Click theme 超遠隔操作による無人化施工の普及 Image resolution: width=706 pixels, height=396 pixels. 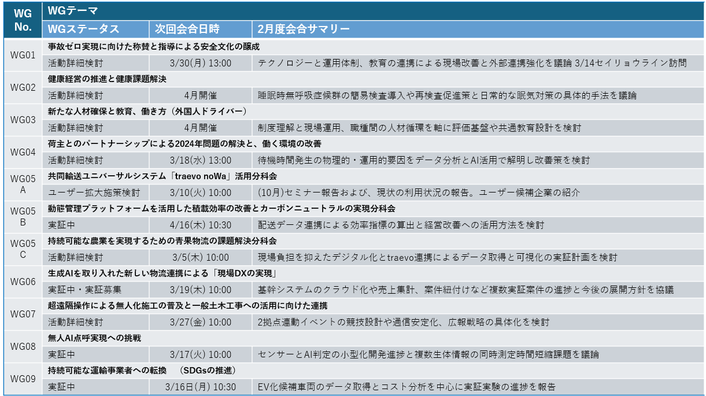click(115, 306)
